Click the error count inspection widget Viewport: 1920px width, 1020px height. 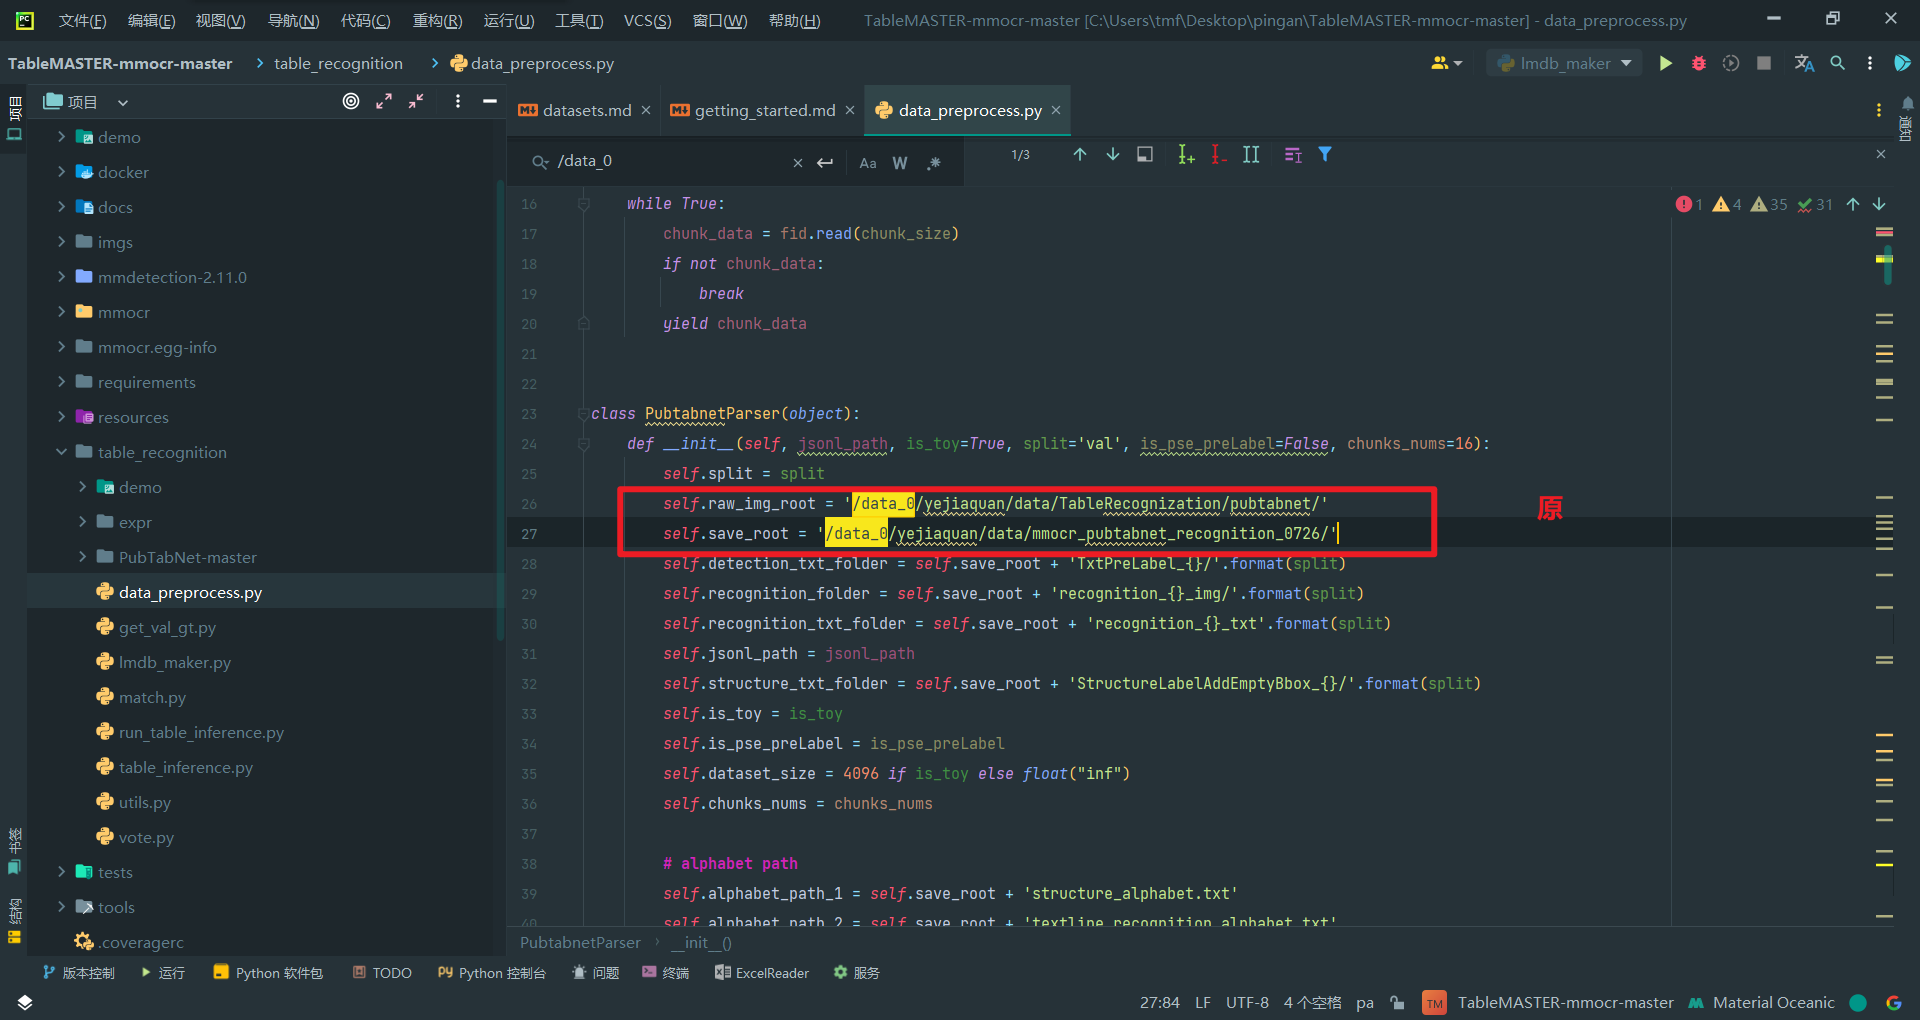(x=1689, y=204)
